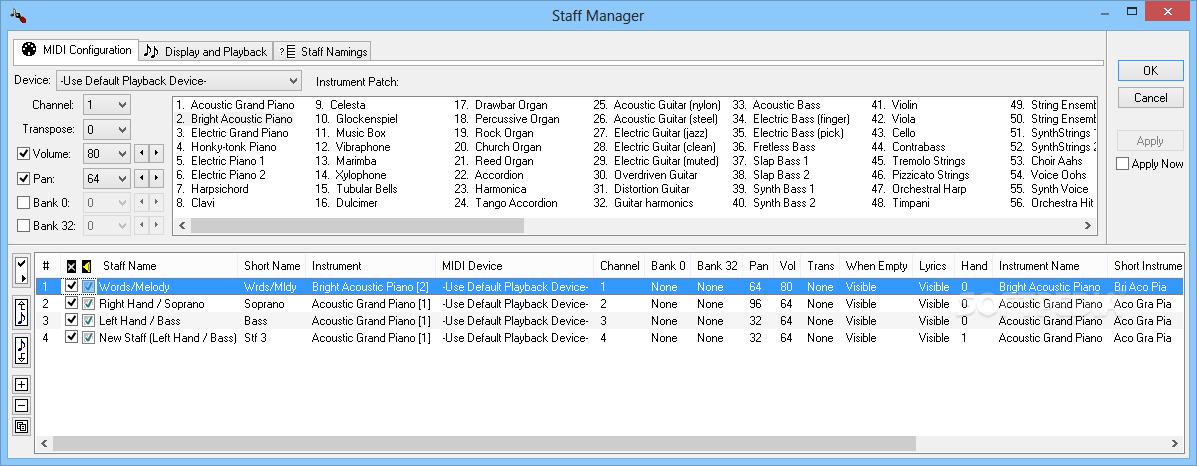Select Violin patch
This screenshot has width=1197, height=466.
pyautogui.click(x=895, y=105)
